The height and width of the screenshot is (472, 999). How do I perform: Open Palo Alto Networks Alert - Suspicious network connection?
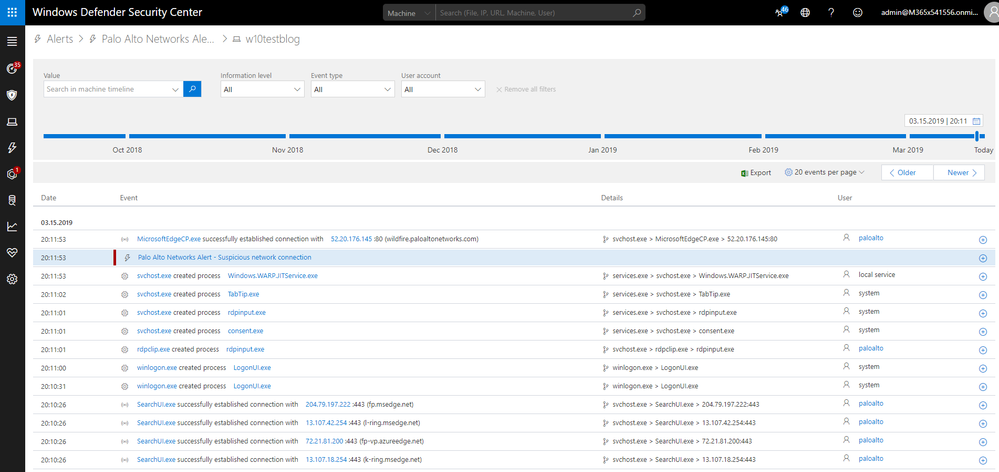[224, 257]
